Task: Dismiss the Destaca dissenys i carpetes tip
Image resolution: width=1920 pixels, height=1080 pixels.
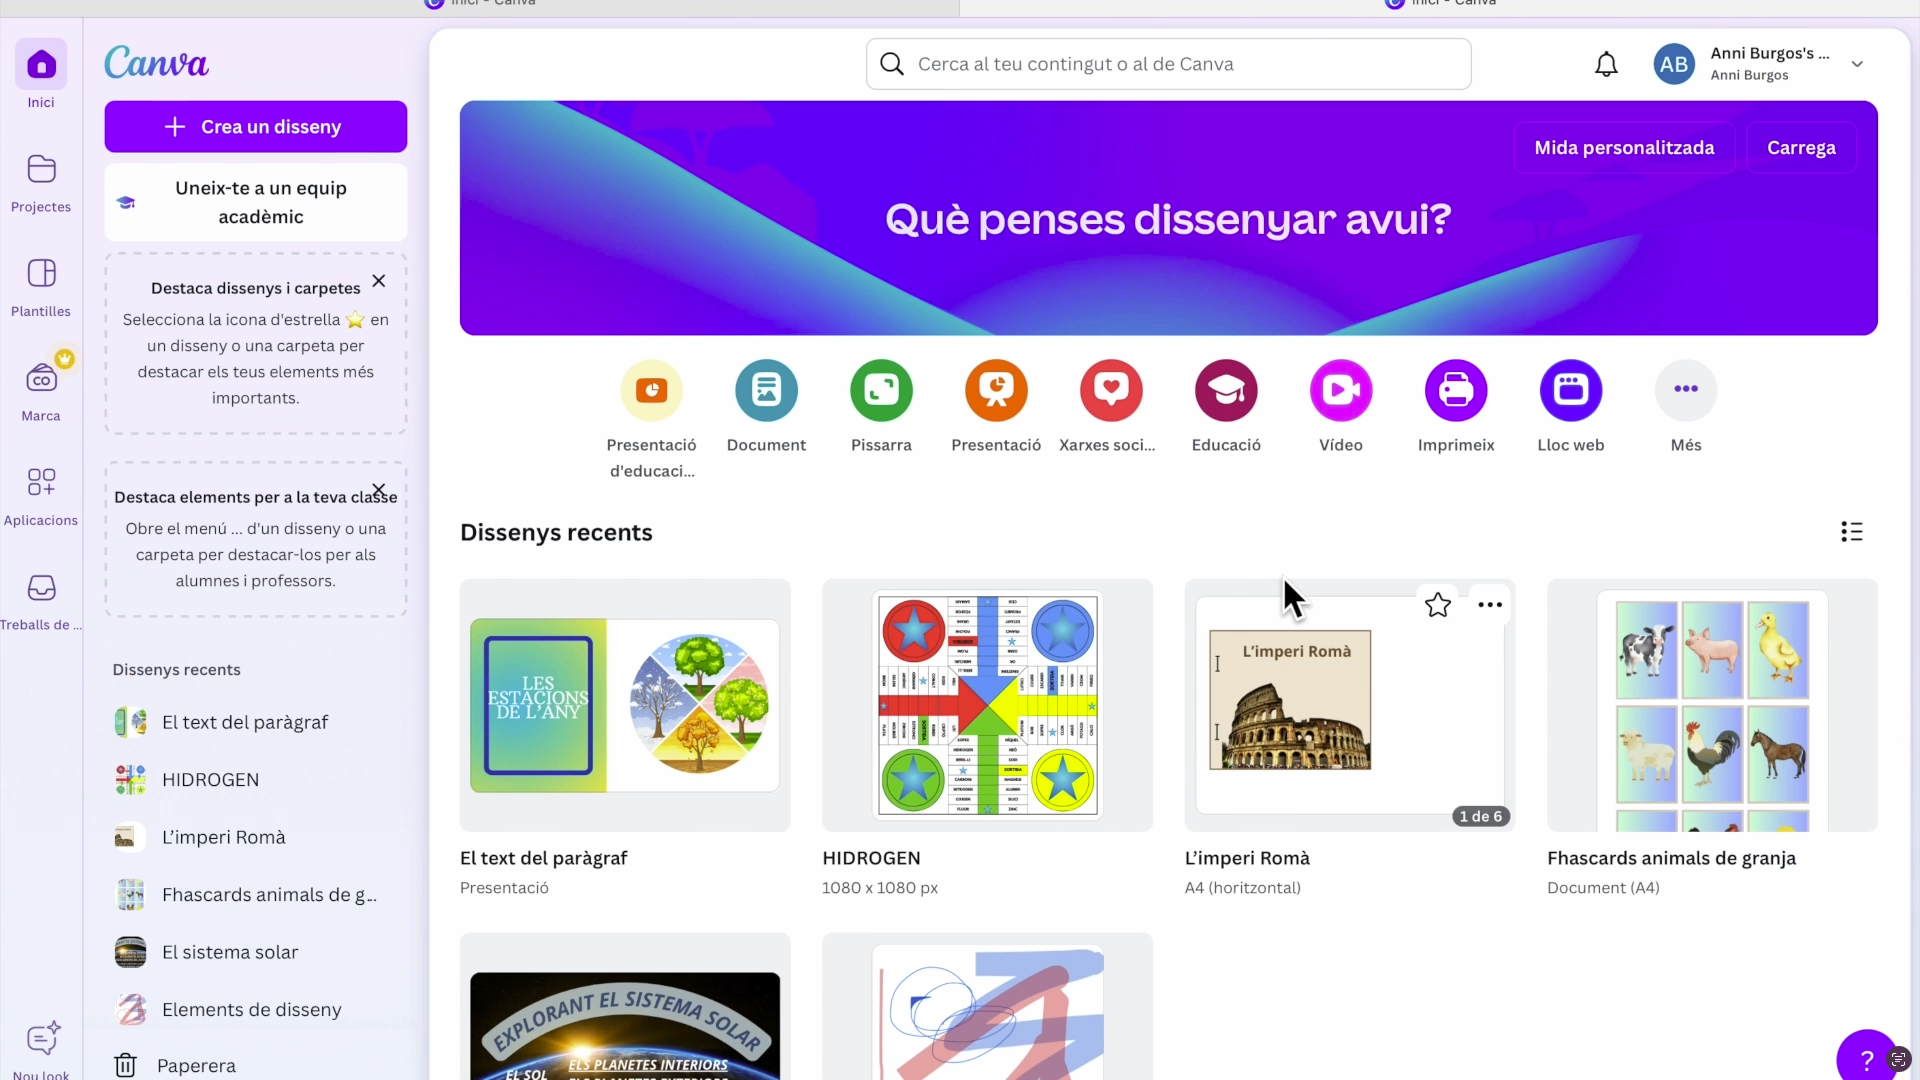Action: click(379, 281)
